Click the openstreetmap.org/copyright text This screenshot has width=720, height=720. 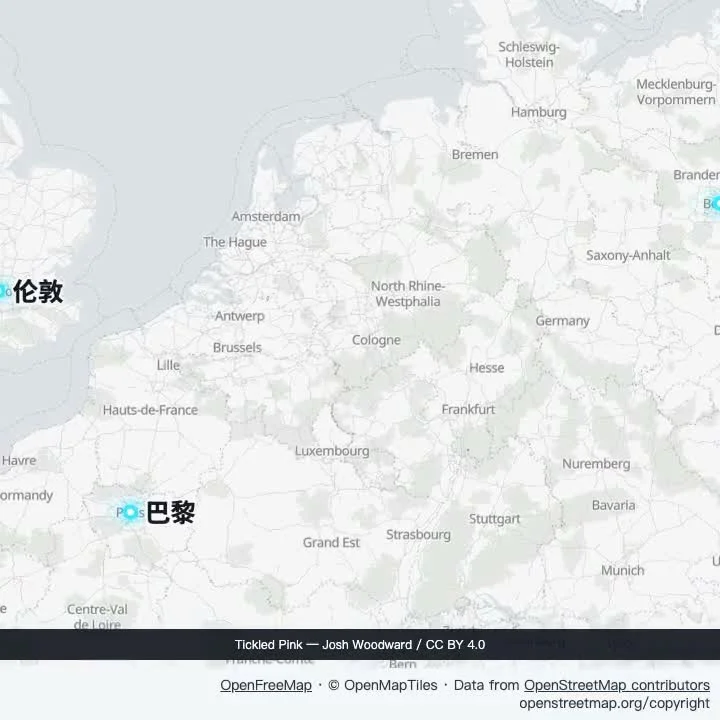614,703
